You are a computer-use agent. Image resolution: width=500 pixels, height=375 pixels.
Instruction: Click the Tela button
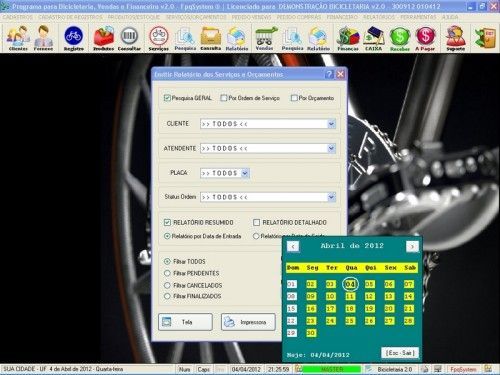185,322
